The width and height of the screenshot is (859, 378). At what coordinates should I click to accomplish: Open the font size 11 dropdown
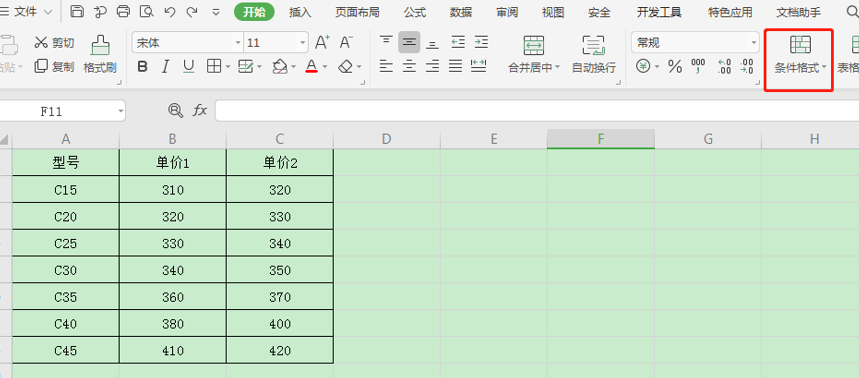(x=303, y=43)
